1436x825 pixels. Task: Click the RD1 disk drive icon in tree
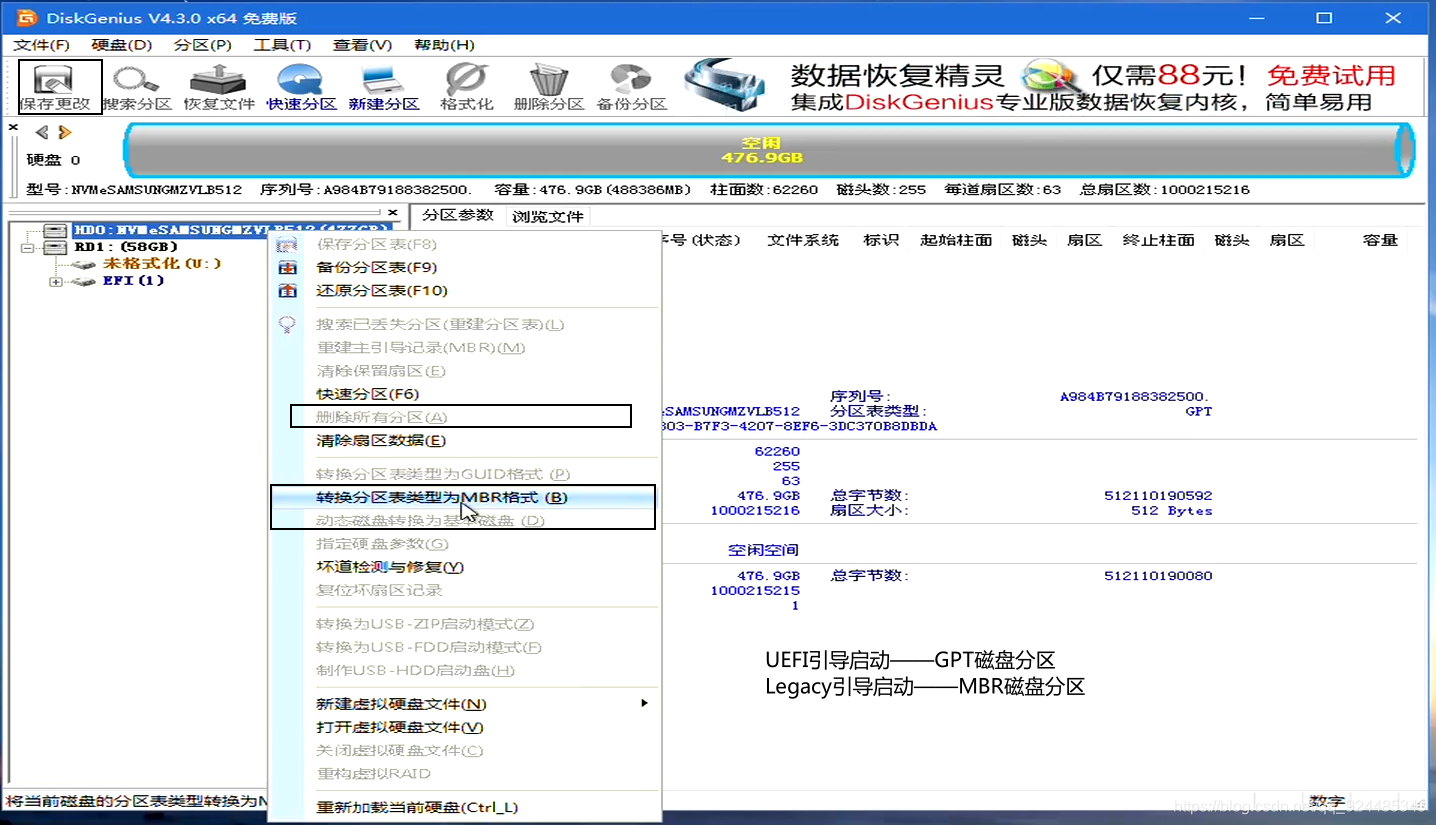[x=57, y=247]
